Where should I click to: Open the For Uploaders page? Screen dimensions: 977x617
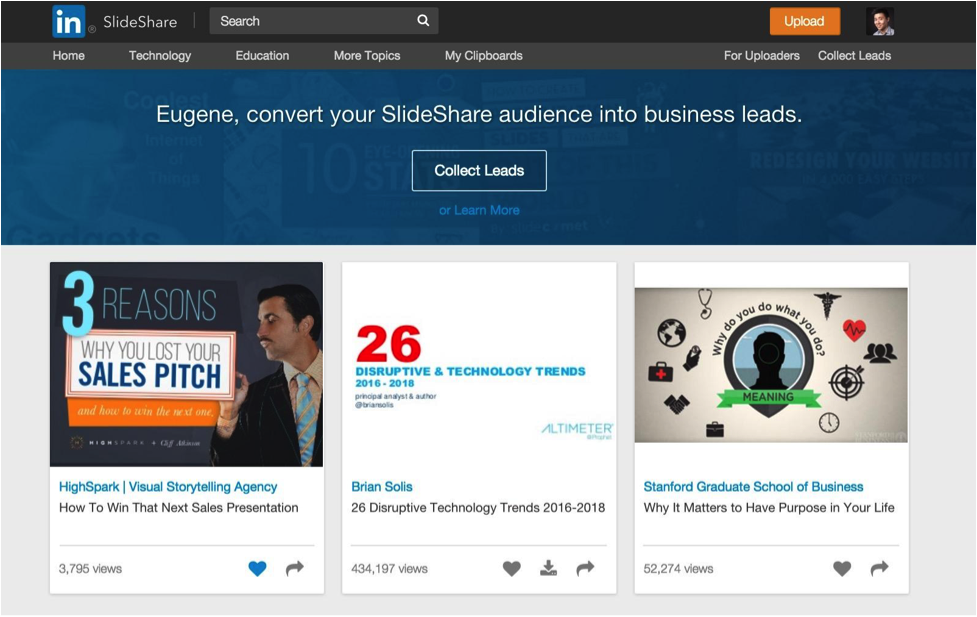pos(761,55)
